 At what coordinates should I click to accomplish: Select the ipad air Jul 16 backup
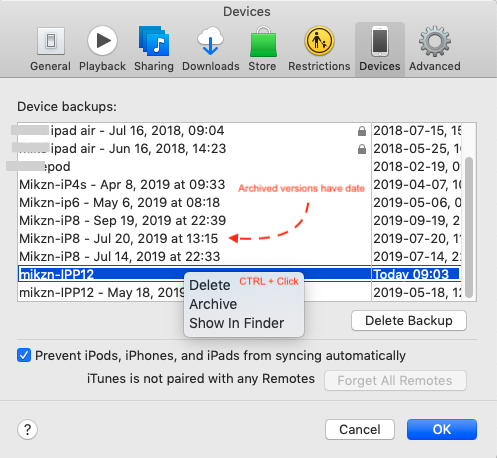(194, 130)
